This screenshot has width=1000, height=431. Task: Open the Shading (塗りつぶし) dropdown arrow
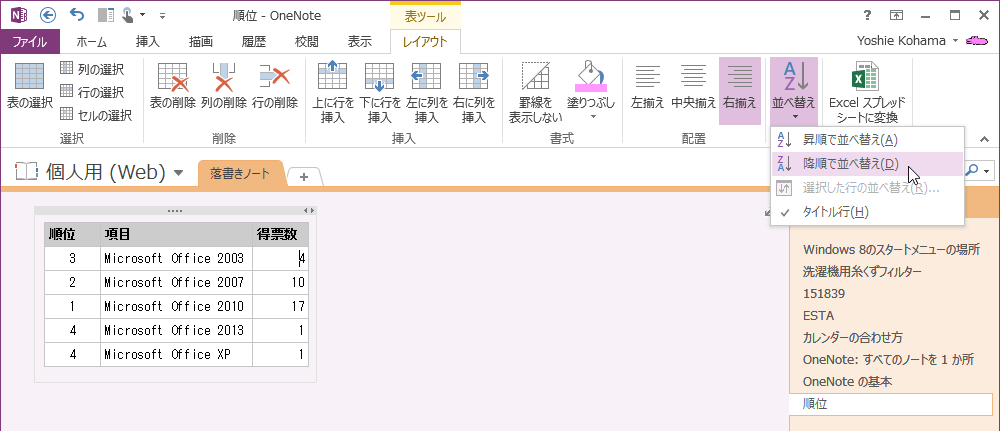[x=593, y=117]
